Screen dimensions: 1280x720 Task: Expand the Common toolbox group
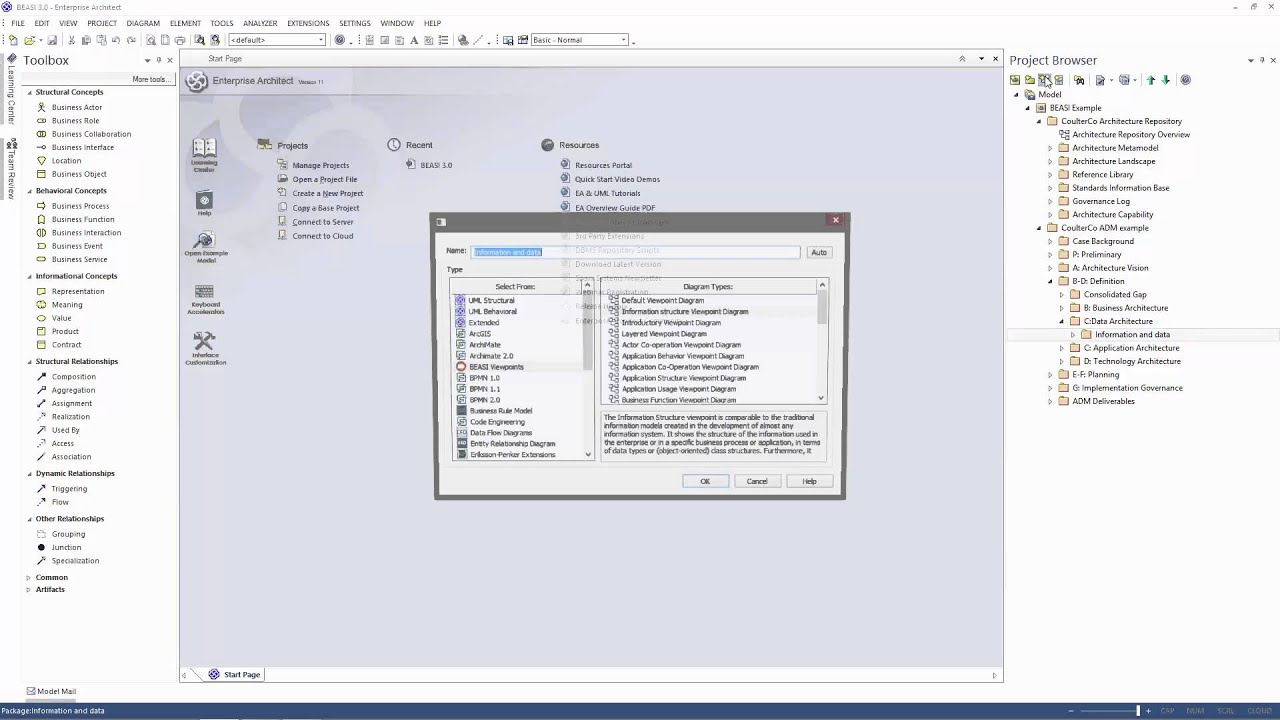[29, 577]
